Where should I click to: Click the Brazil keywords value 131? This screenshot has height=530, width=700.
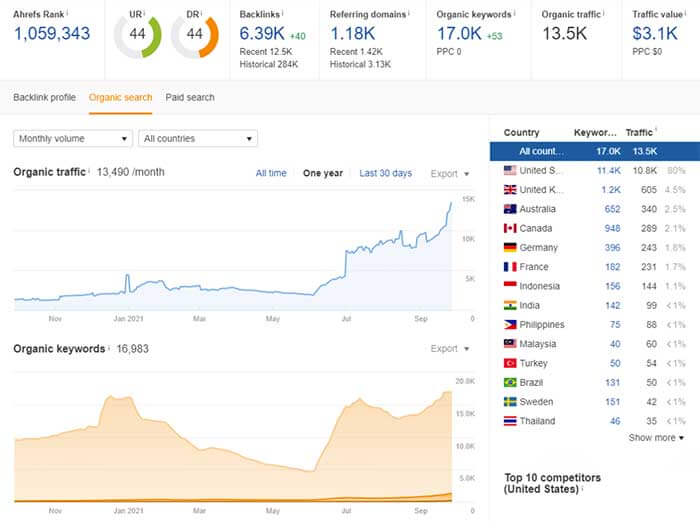612,382
